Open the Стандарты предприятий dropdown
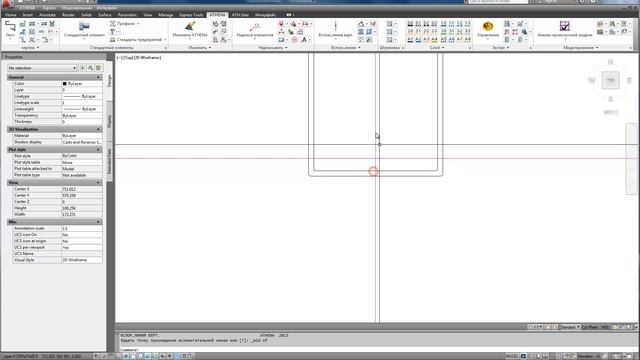 pos(138,40)
